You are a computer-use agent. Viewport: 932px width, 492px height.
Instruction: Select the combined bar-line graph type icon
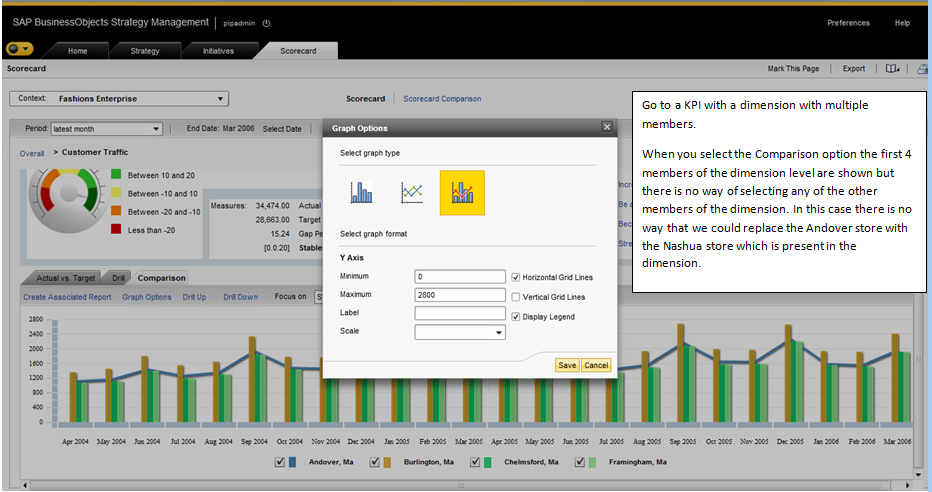click(x=462, y=193)
